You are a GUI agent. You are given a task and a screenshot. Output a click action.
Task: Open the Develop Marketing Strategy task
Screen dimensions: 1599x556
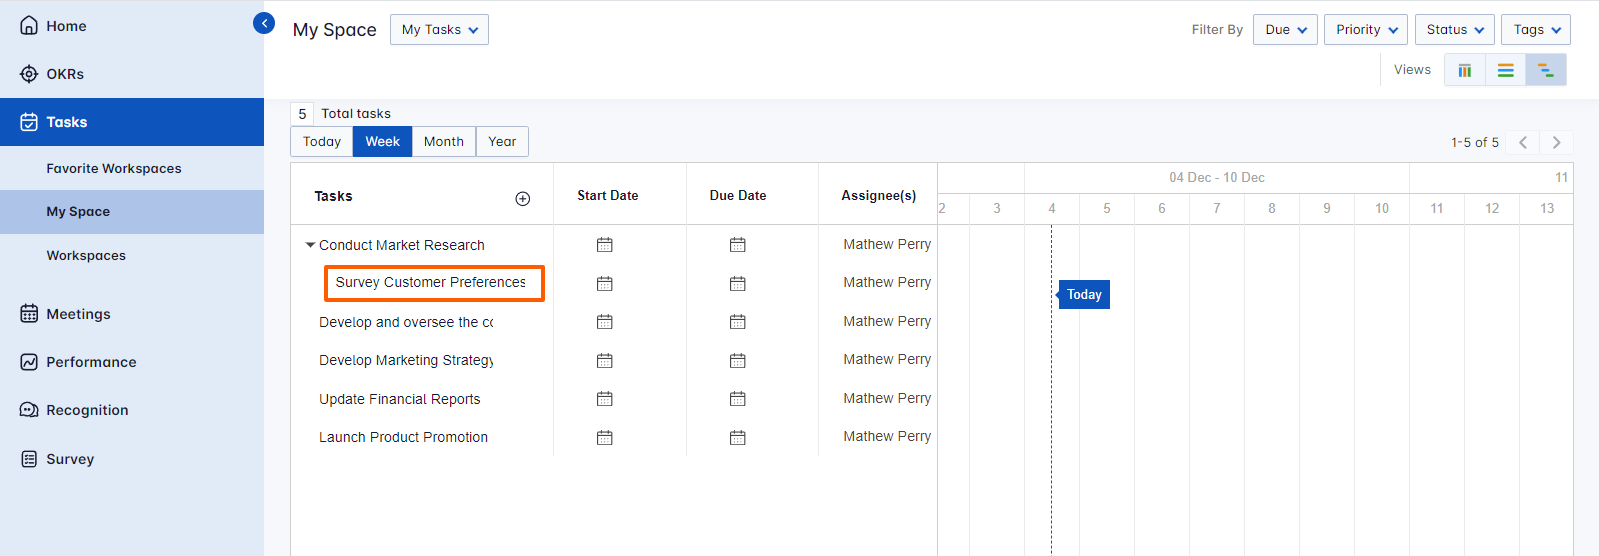406,360
